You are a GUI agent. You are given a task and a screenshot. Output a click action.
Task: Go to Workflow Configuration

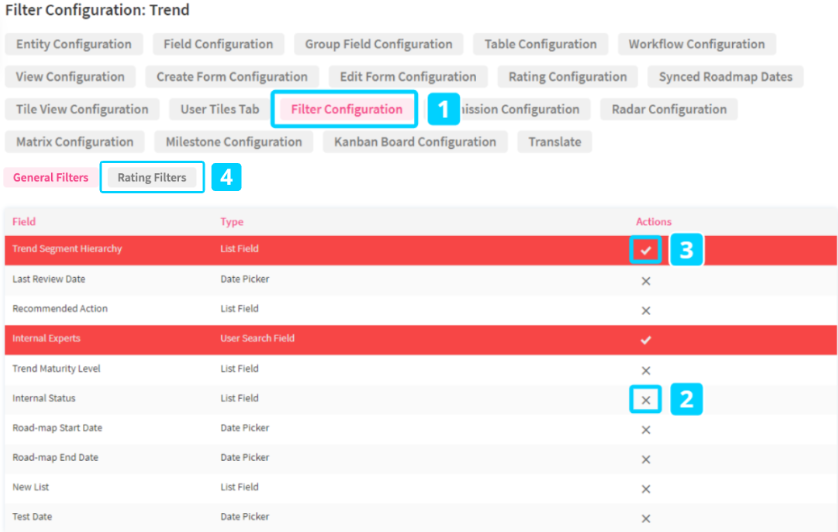697,44
